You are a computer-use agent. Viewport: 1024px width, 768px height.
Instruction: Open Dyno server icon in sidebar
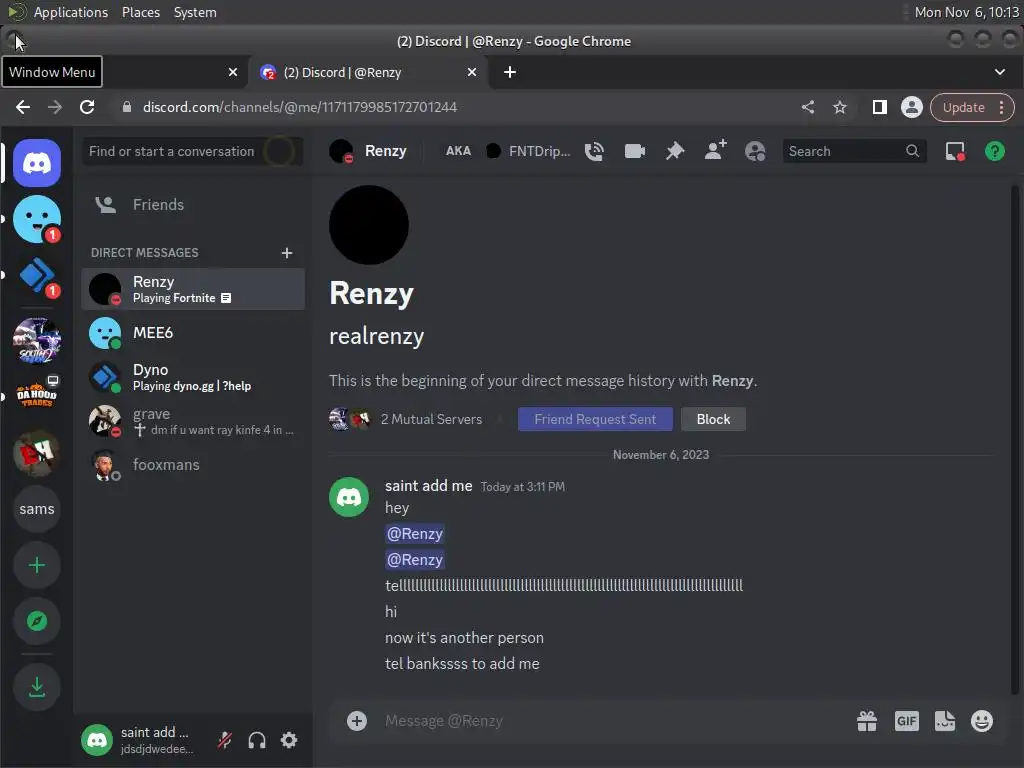tap(37, 276)
